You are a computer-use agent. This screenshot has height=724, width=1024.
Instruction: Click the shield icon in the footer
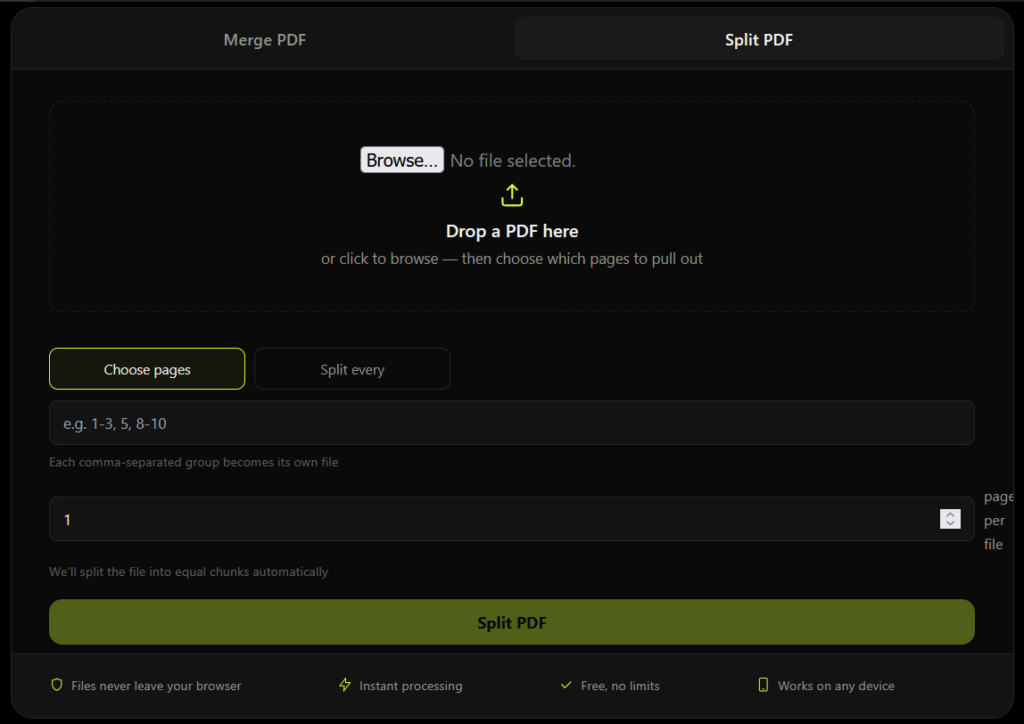57,685
